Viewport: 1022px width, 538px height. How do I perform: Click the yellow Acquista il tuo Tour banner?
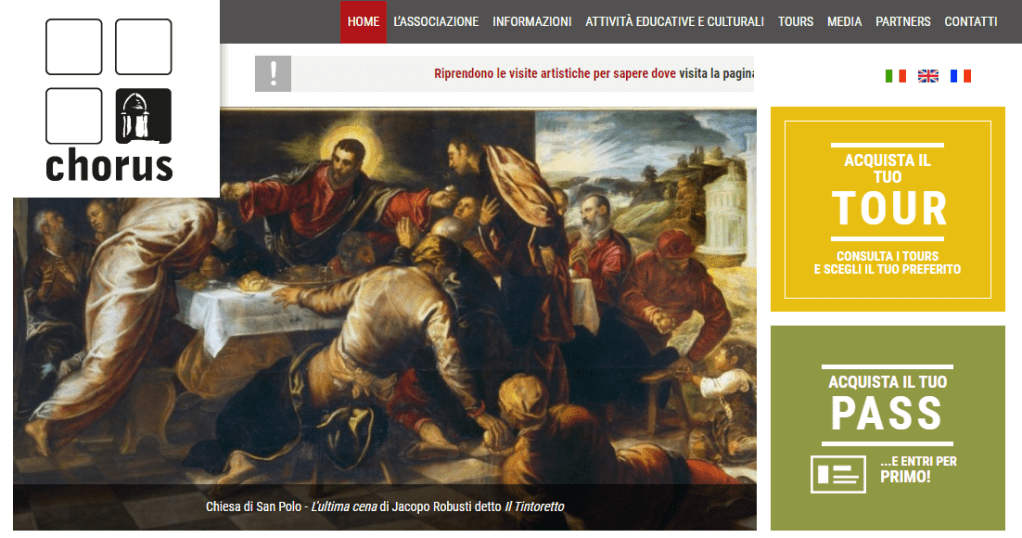(888, 209)
